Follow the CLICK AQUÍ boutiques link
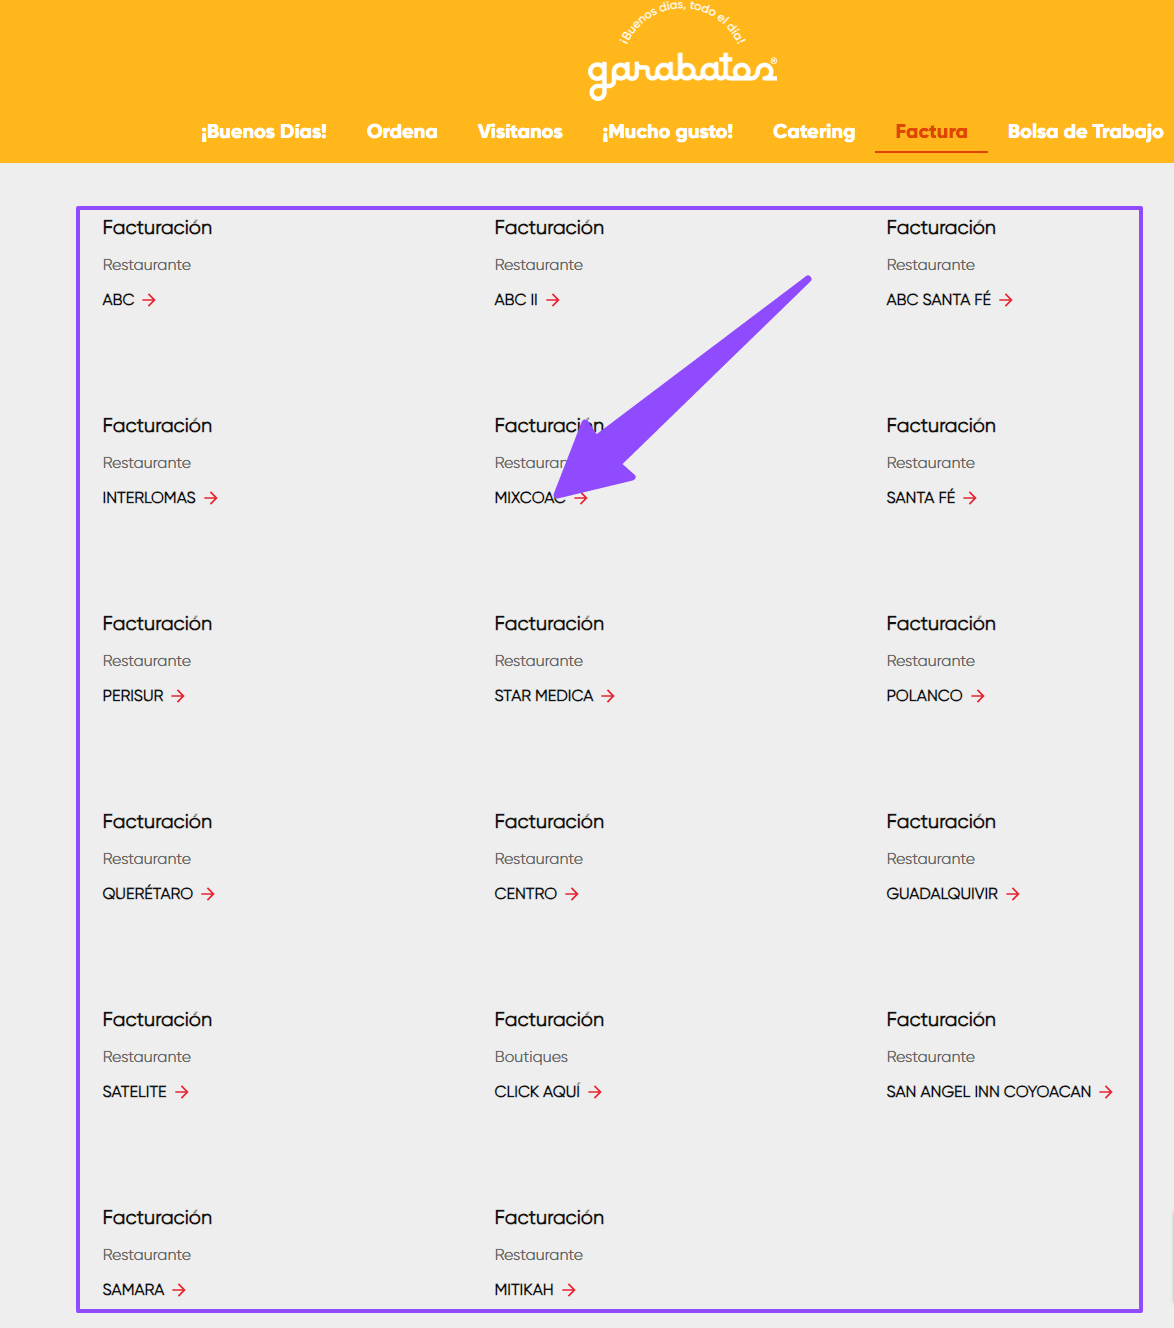 [x=537, y=1092]
